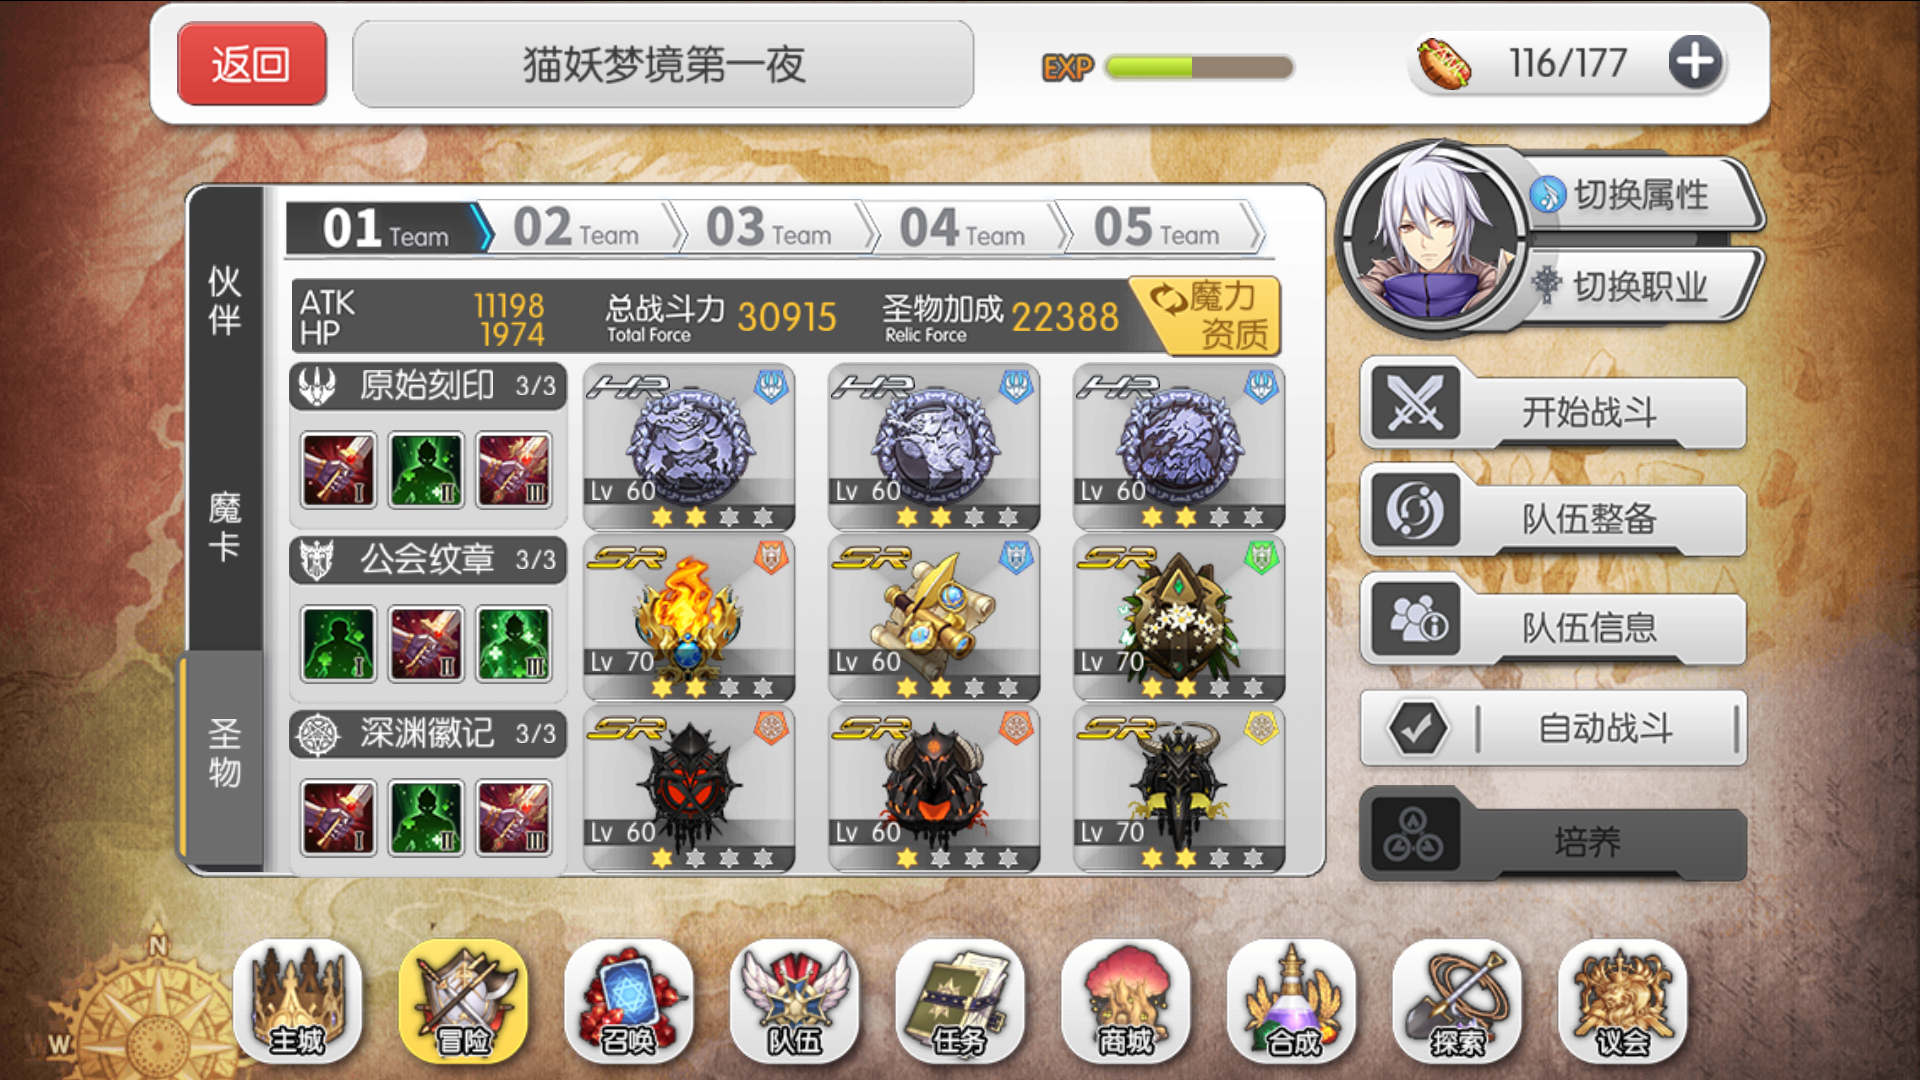Select the Lv 70 flame SR relic
Image resolution: width=1920 pixels, height=1080 pixels.
689,618
